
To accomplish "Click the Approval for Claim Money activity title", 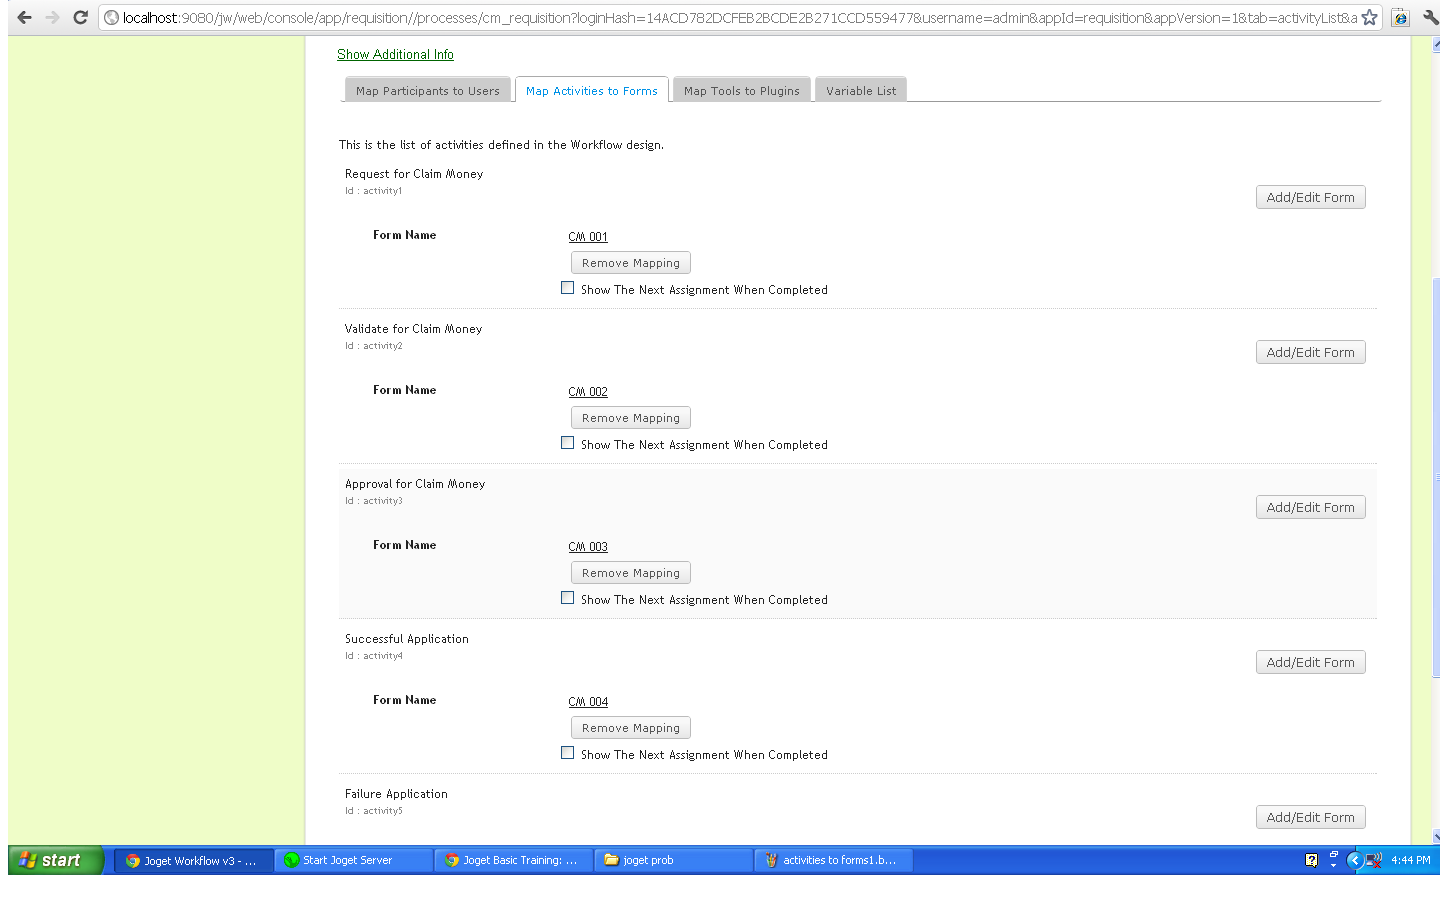I will click(x=415, y=484).
